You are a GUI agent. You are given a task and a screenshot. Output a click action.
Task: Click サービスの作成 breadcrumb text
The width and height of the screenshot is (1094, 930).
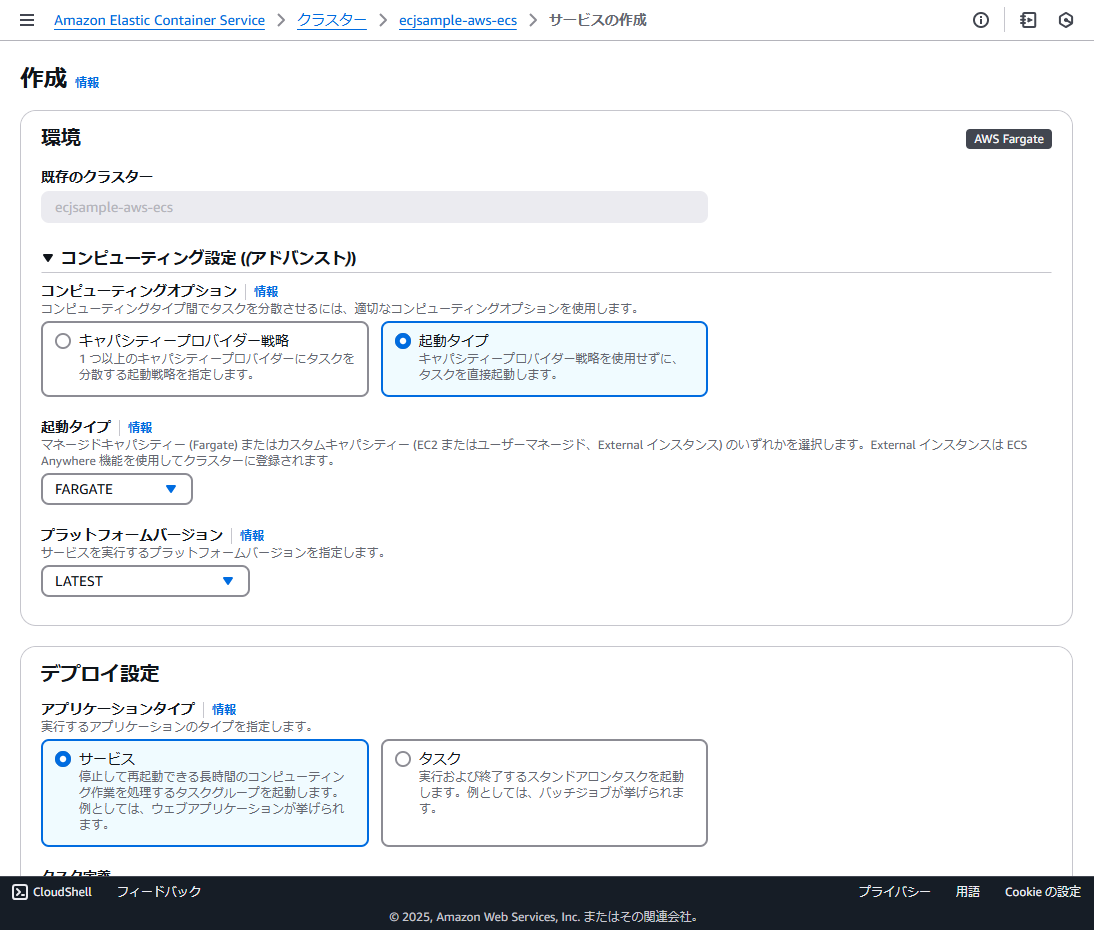(597, 20)
